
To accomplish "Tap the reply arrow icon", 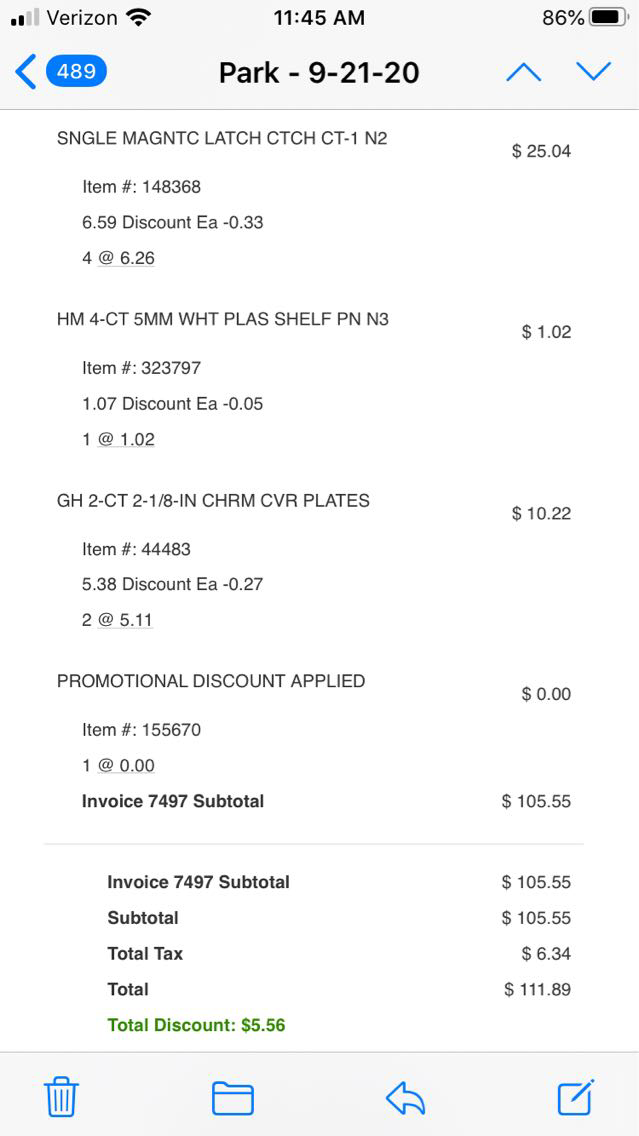I will [x=405, y=1098].
